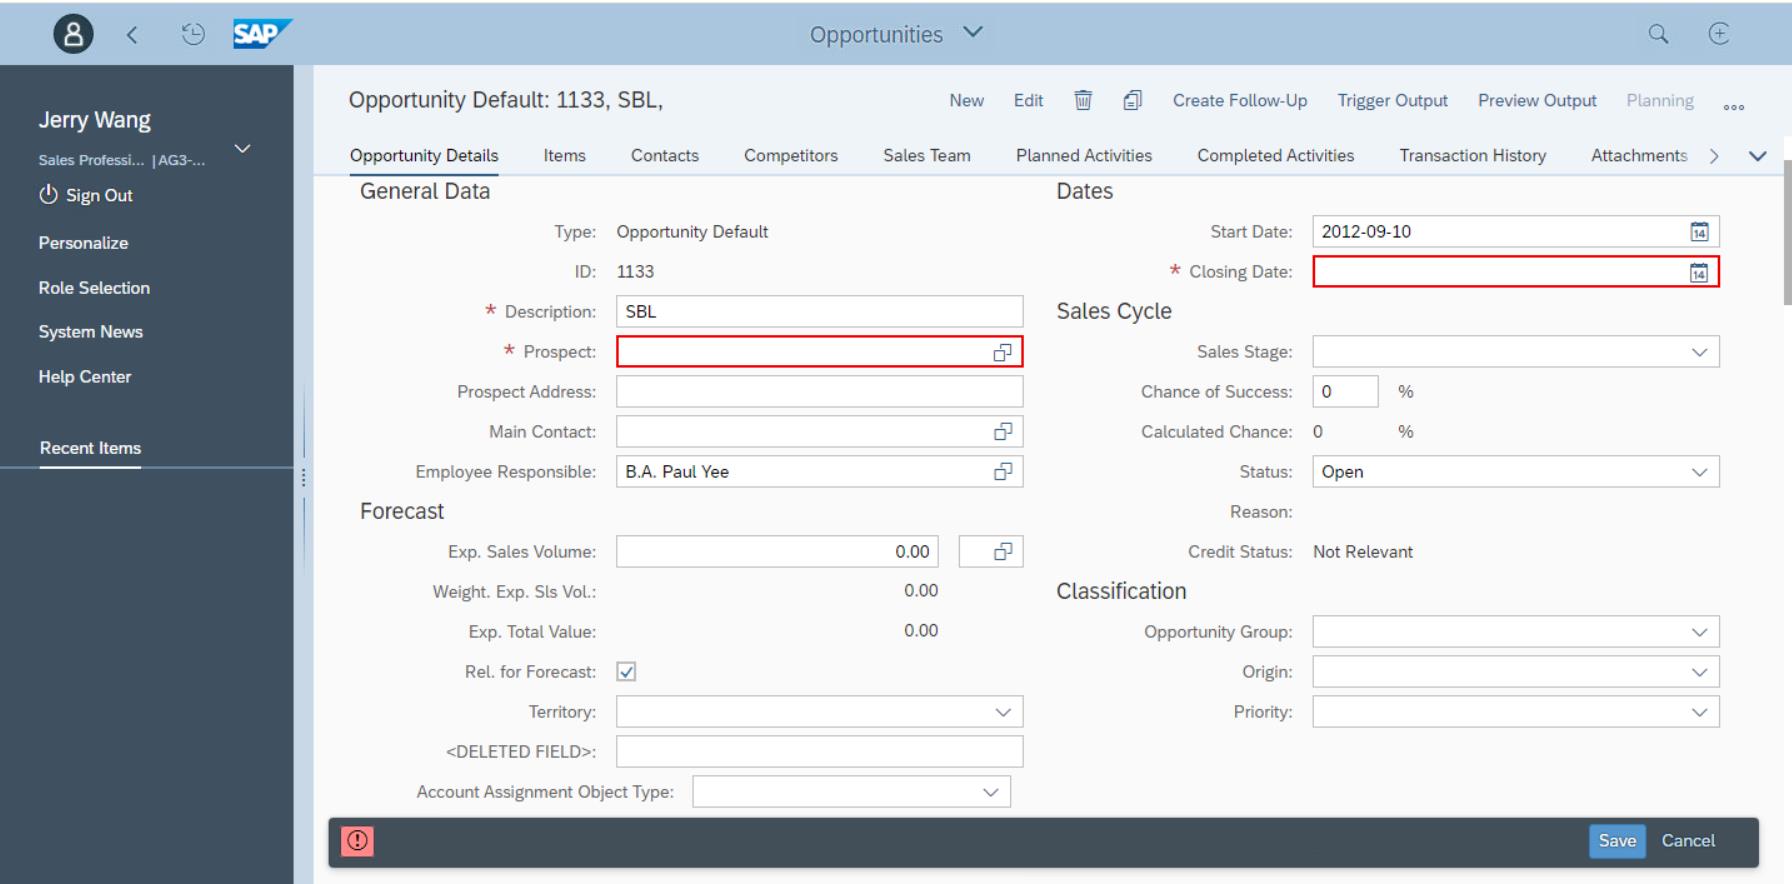
Task: Open Closing Date calendar picker
Action: [x=1699, y=272]
